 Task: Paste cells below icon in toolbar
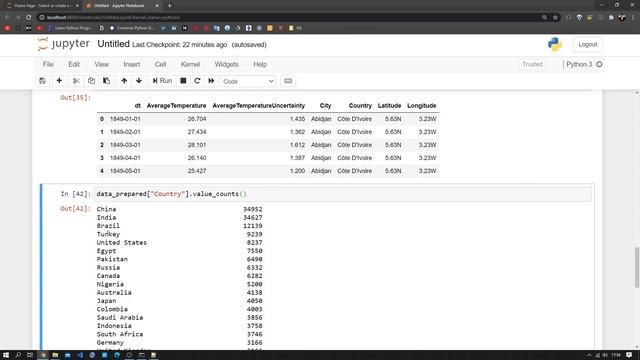pyautogui.click(x=107, y=81)
